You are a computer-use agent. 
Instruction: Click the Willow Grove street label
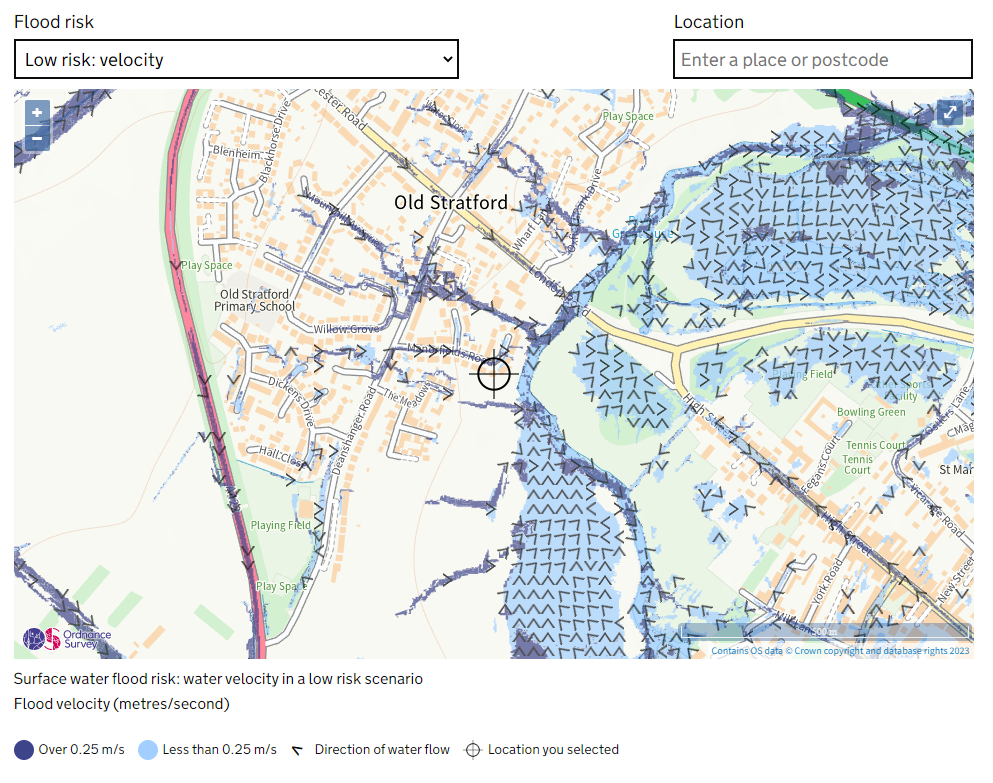(x=346, y=329)
